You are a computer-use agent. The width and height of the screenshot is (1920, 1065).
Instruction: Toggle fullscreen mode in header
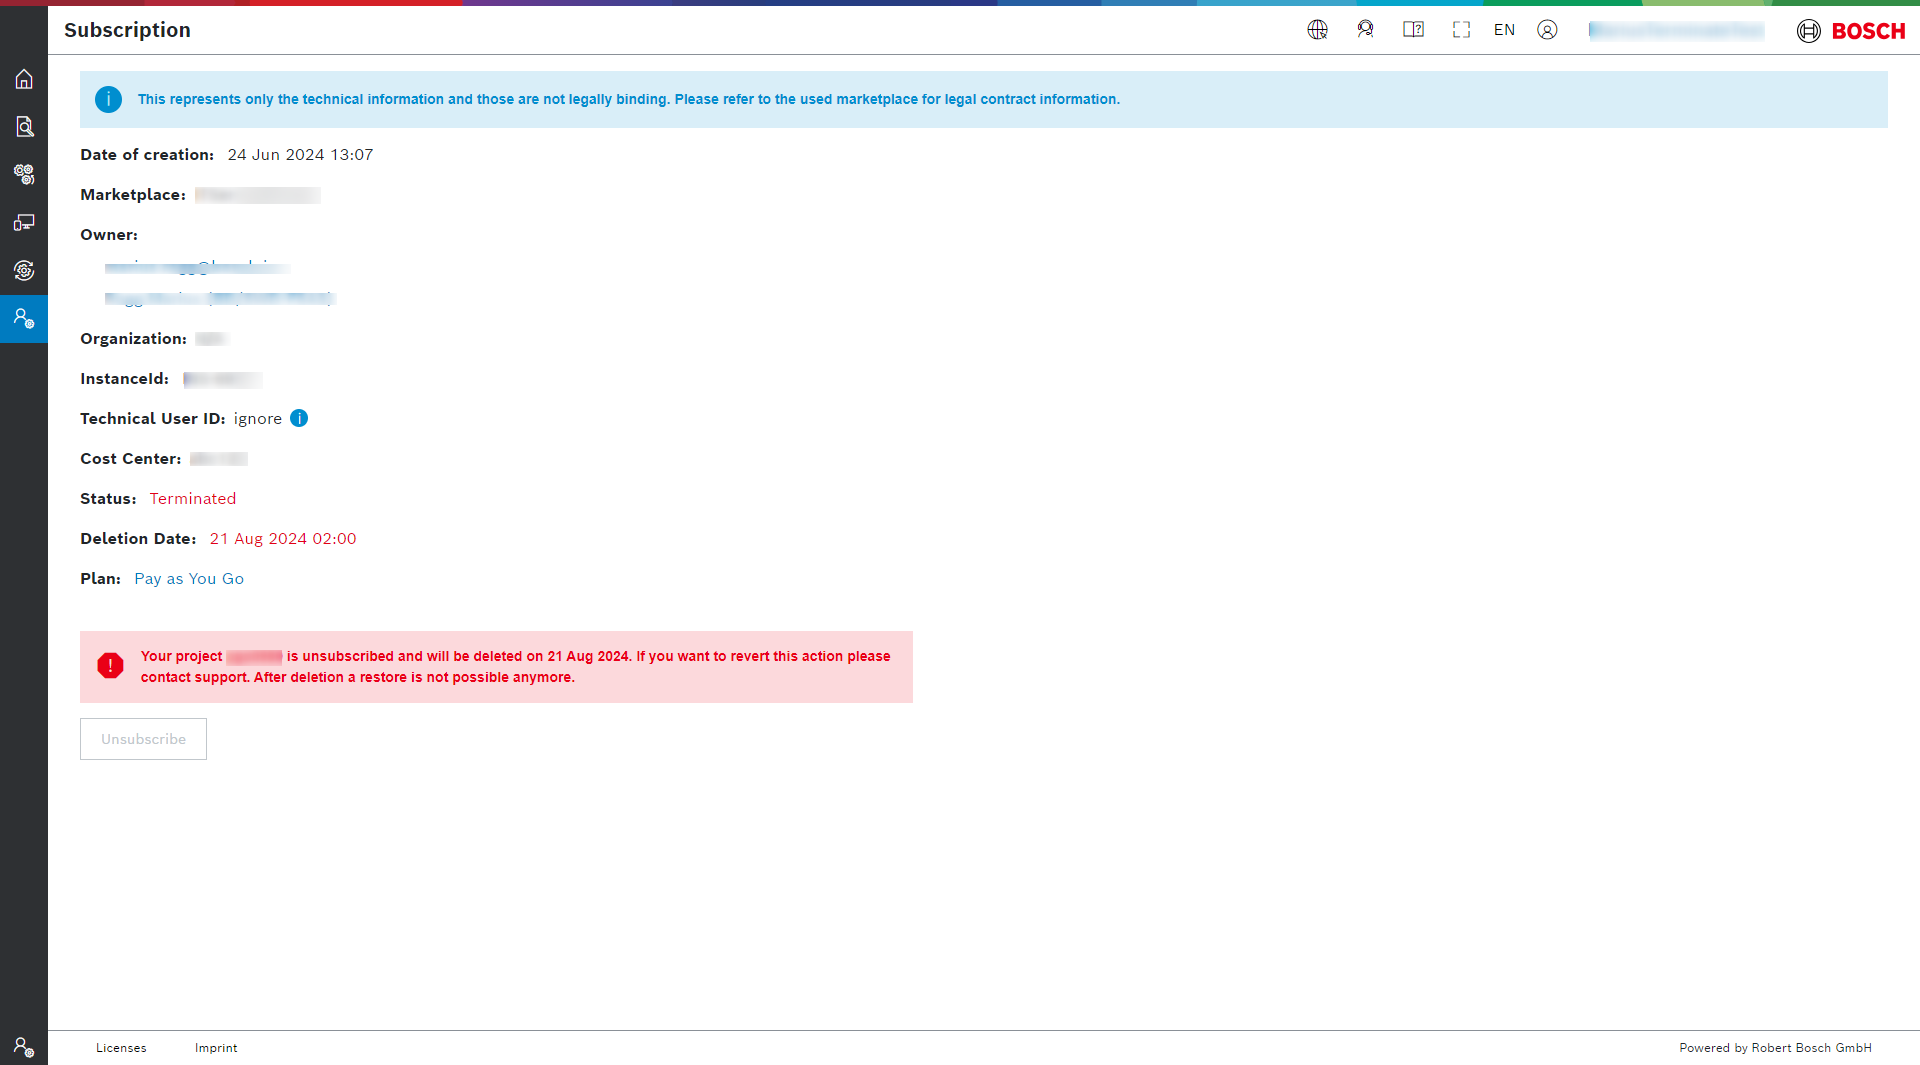pyautogui.click(x=1461, y=30)
